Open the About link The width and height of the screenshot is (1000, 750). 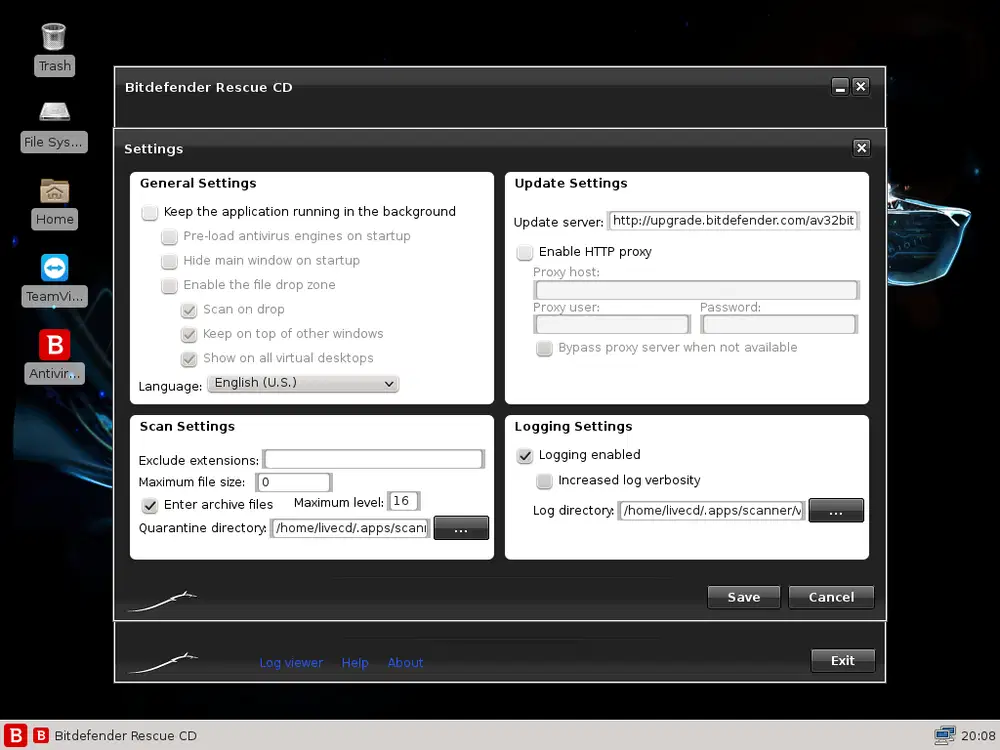406,663
